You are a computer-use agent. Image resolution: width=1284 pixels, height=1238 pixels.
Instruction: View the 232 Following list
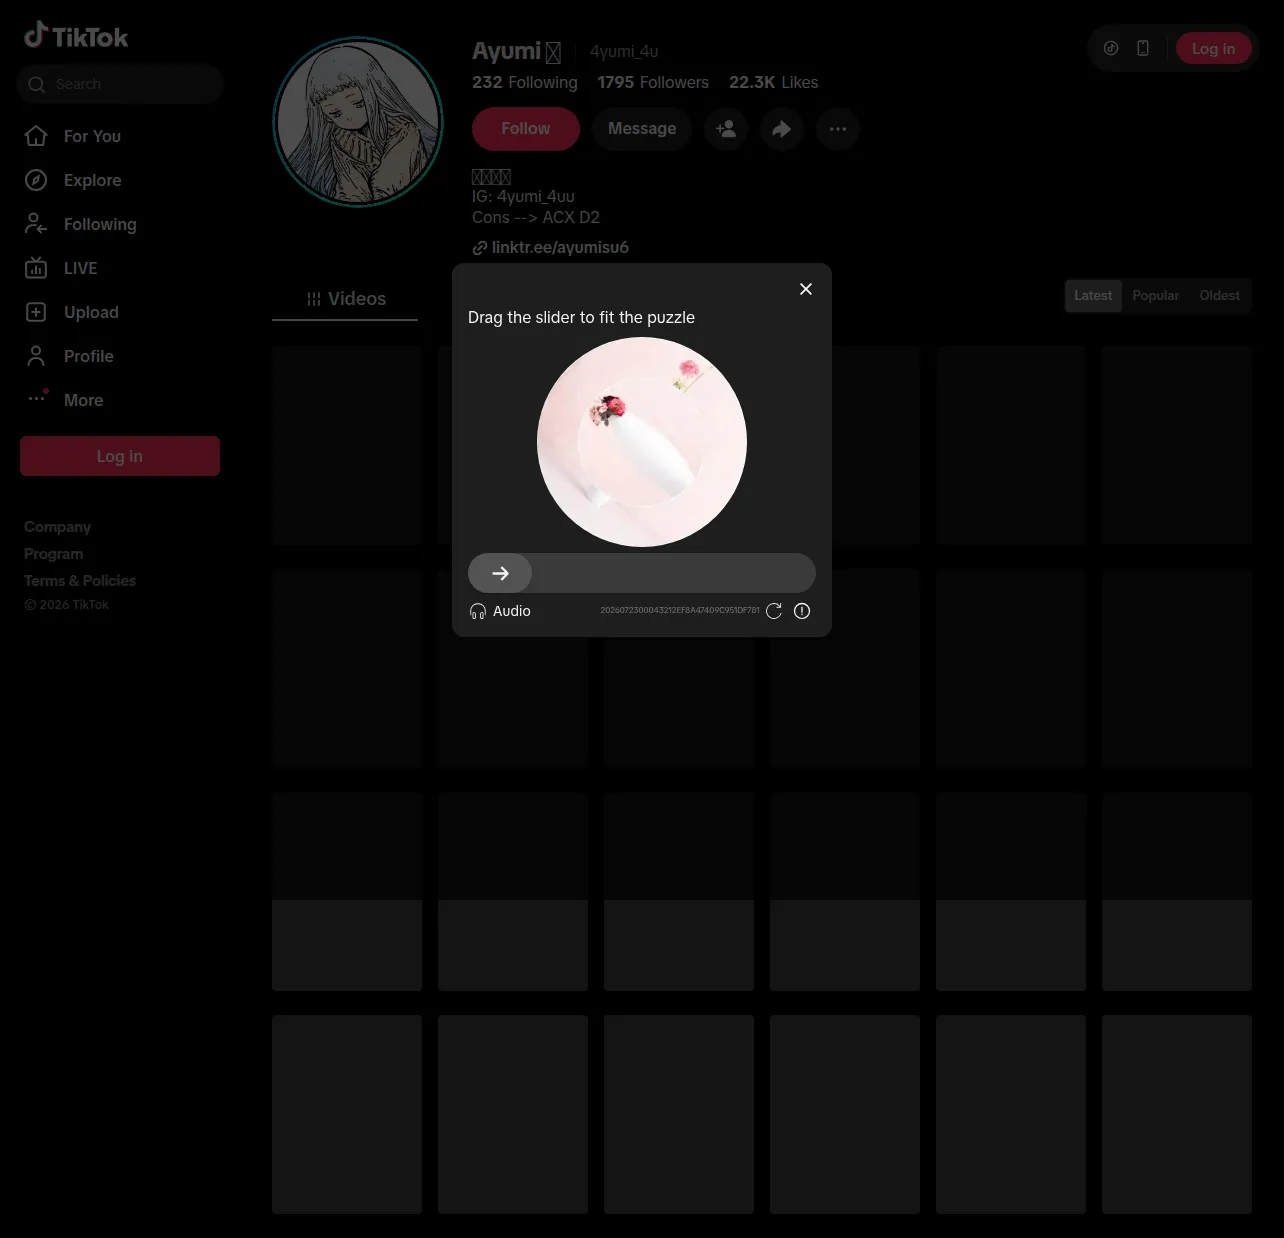[x=525, y=83]
